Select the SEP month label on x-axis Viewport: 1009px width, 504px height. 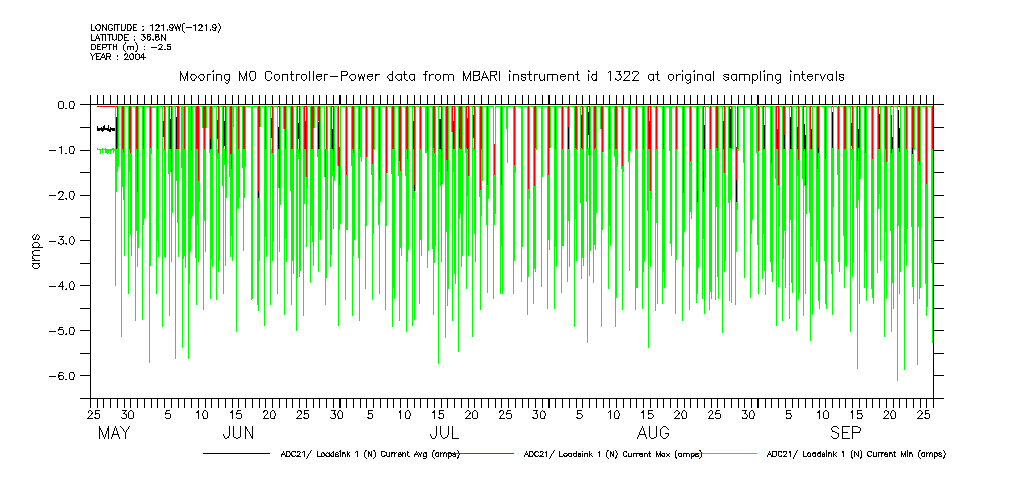(x=846, y=433)
